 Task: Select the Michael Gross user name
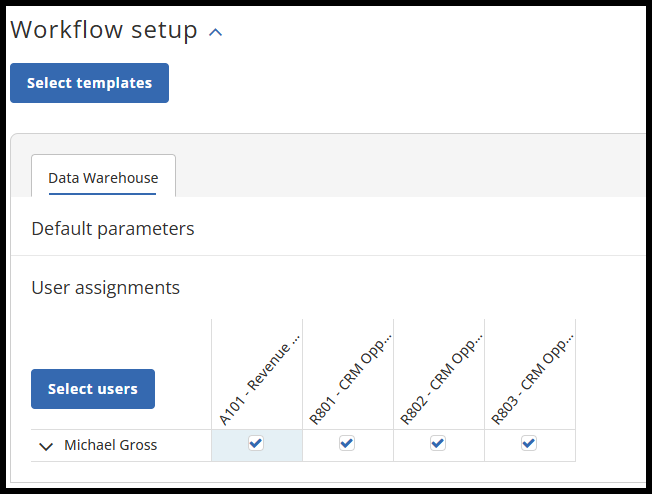coord(111,445)
